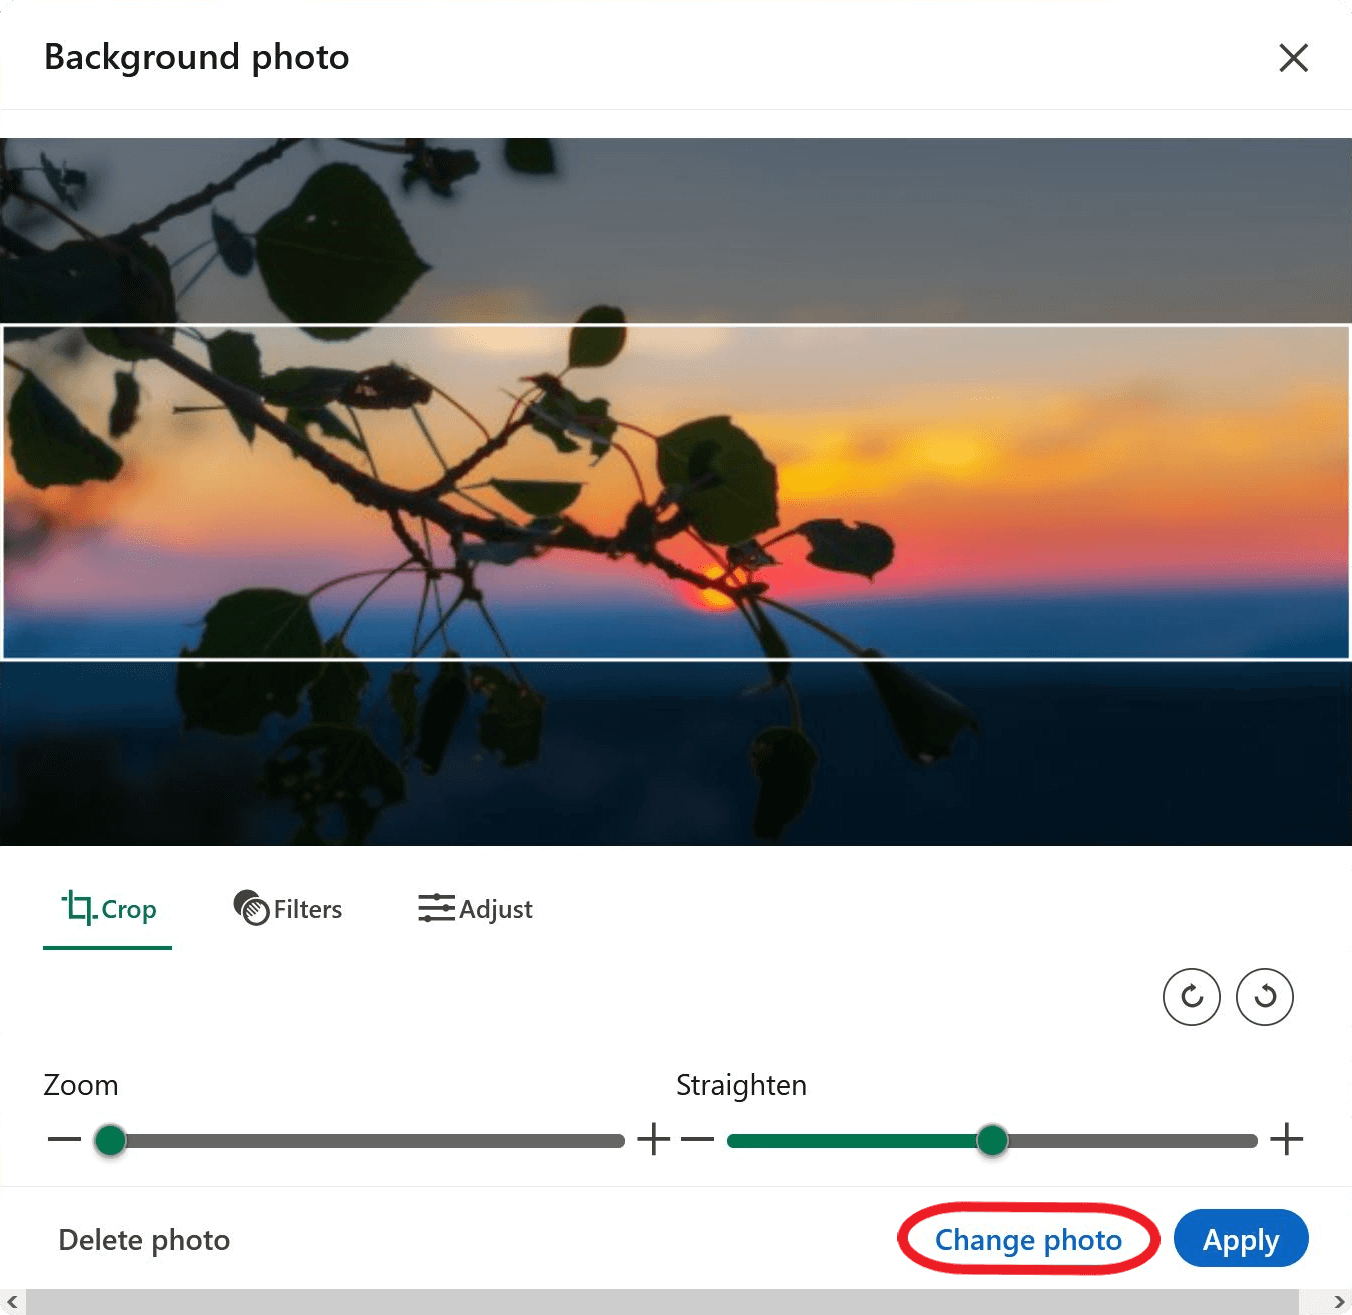Rotate the photo counterclockwise

click(x=1265, y=997)
